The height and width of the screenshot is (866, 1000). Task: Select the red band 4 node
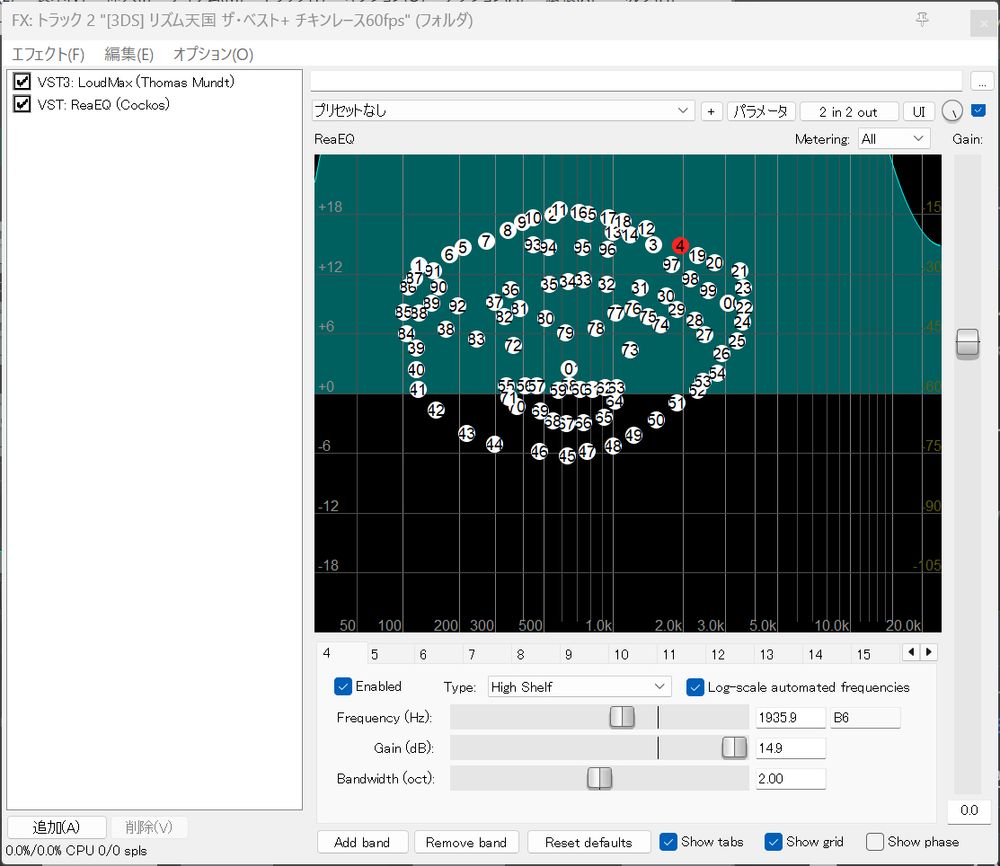coord(680,245)
